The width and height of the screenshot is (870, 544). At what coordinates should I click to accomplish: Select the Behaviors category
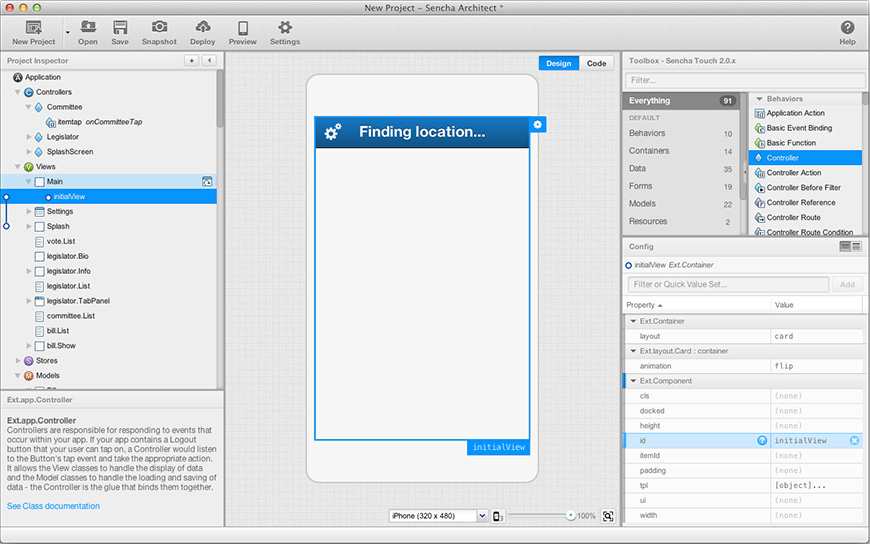(681, 133)
